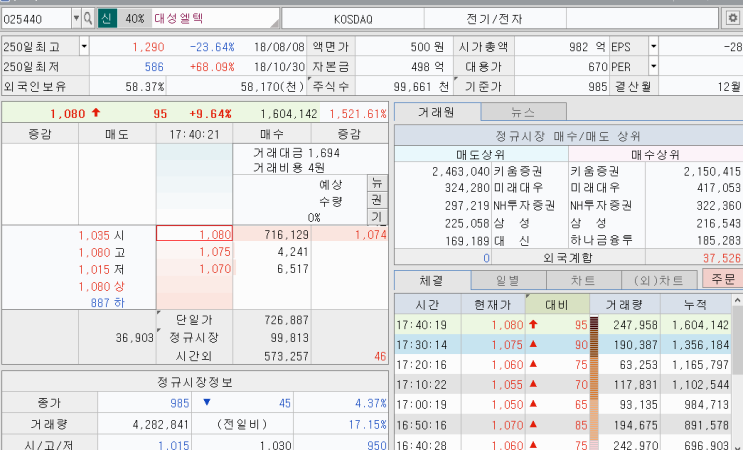Click the 거래량 column header

(625, 304)
